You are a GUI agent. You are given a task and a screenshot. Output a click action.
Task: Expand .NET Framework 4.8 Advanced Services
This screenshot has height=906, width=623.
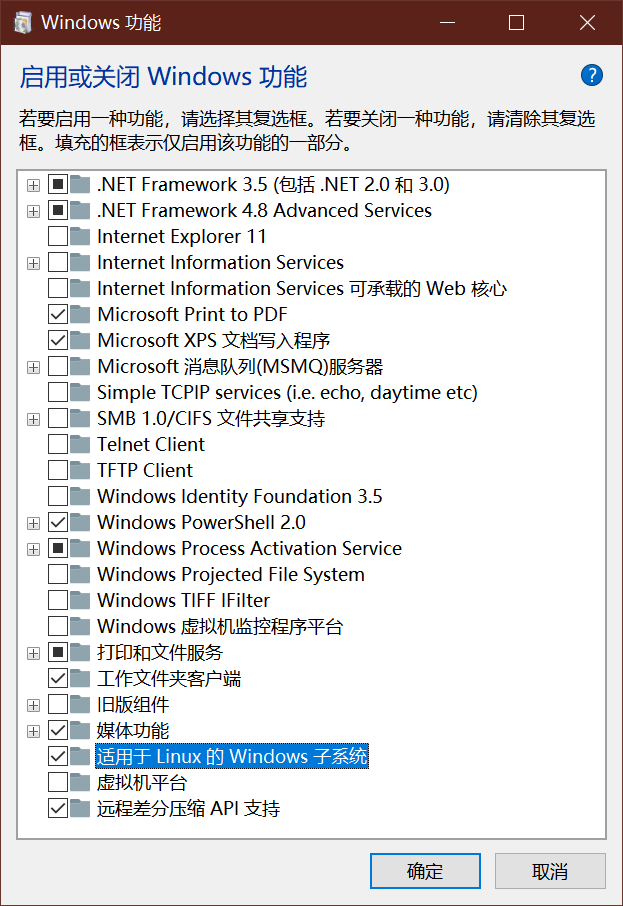[x=34, y=211]
